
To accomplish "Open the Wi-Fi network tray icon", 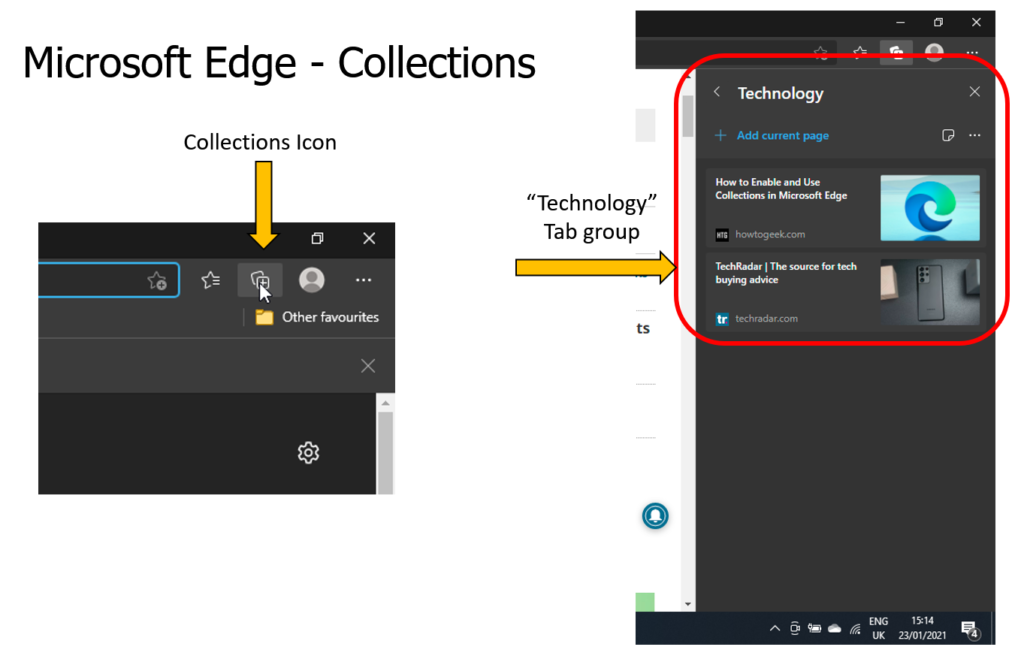I will tap(855, 629).
